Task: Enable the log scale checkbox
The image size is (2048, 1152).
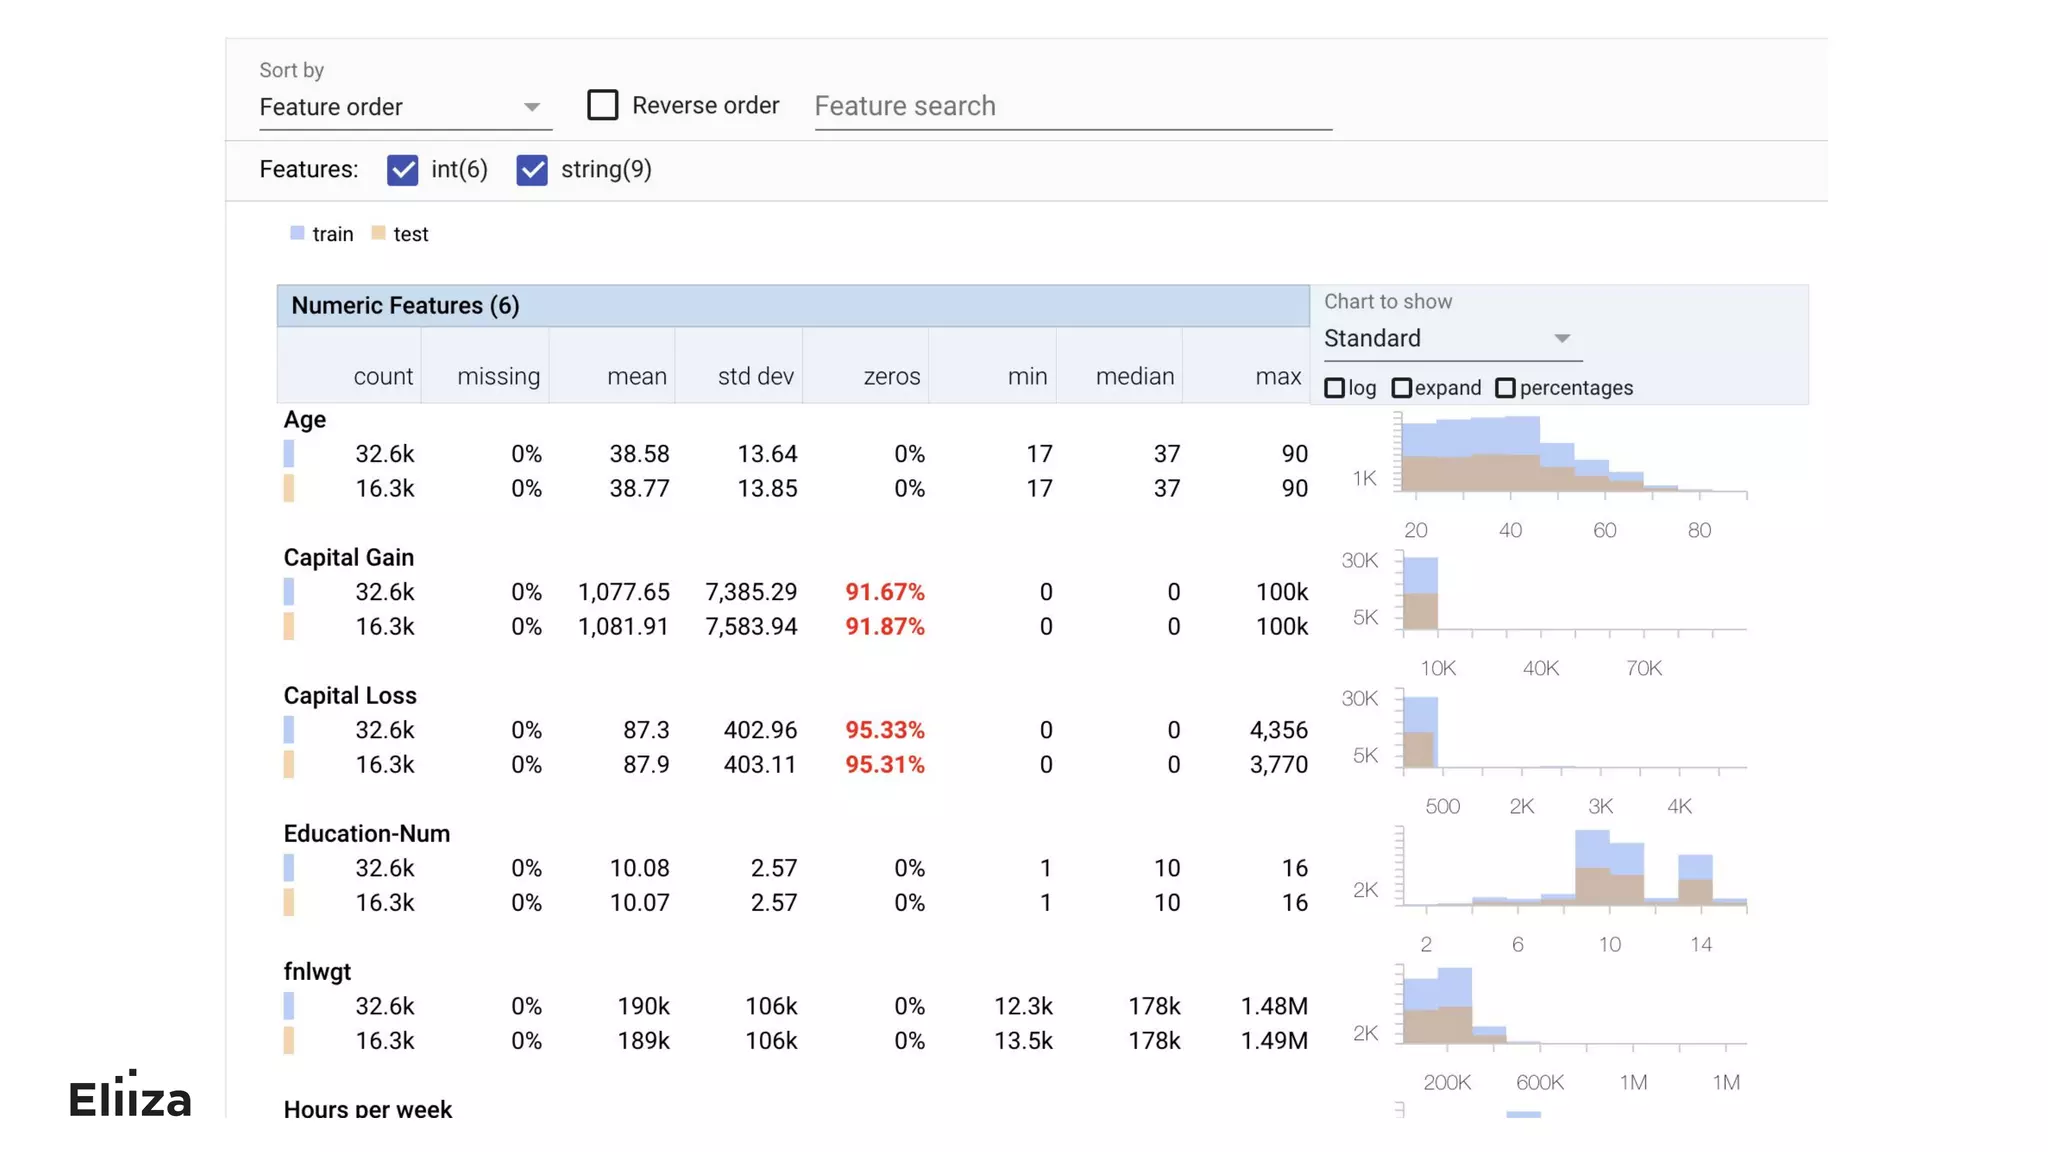Action: [x=1334, y=388]
